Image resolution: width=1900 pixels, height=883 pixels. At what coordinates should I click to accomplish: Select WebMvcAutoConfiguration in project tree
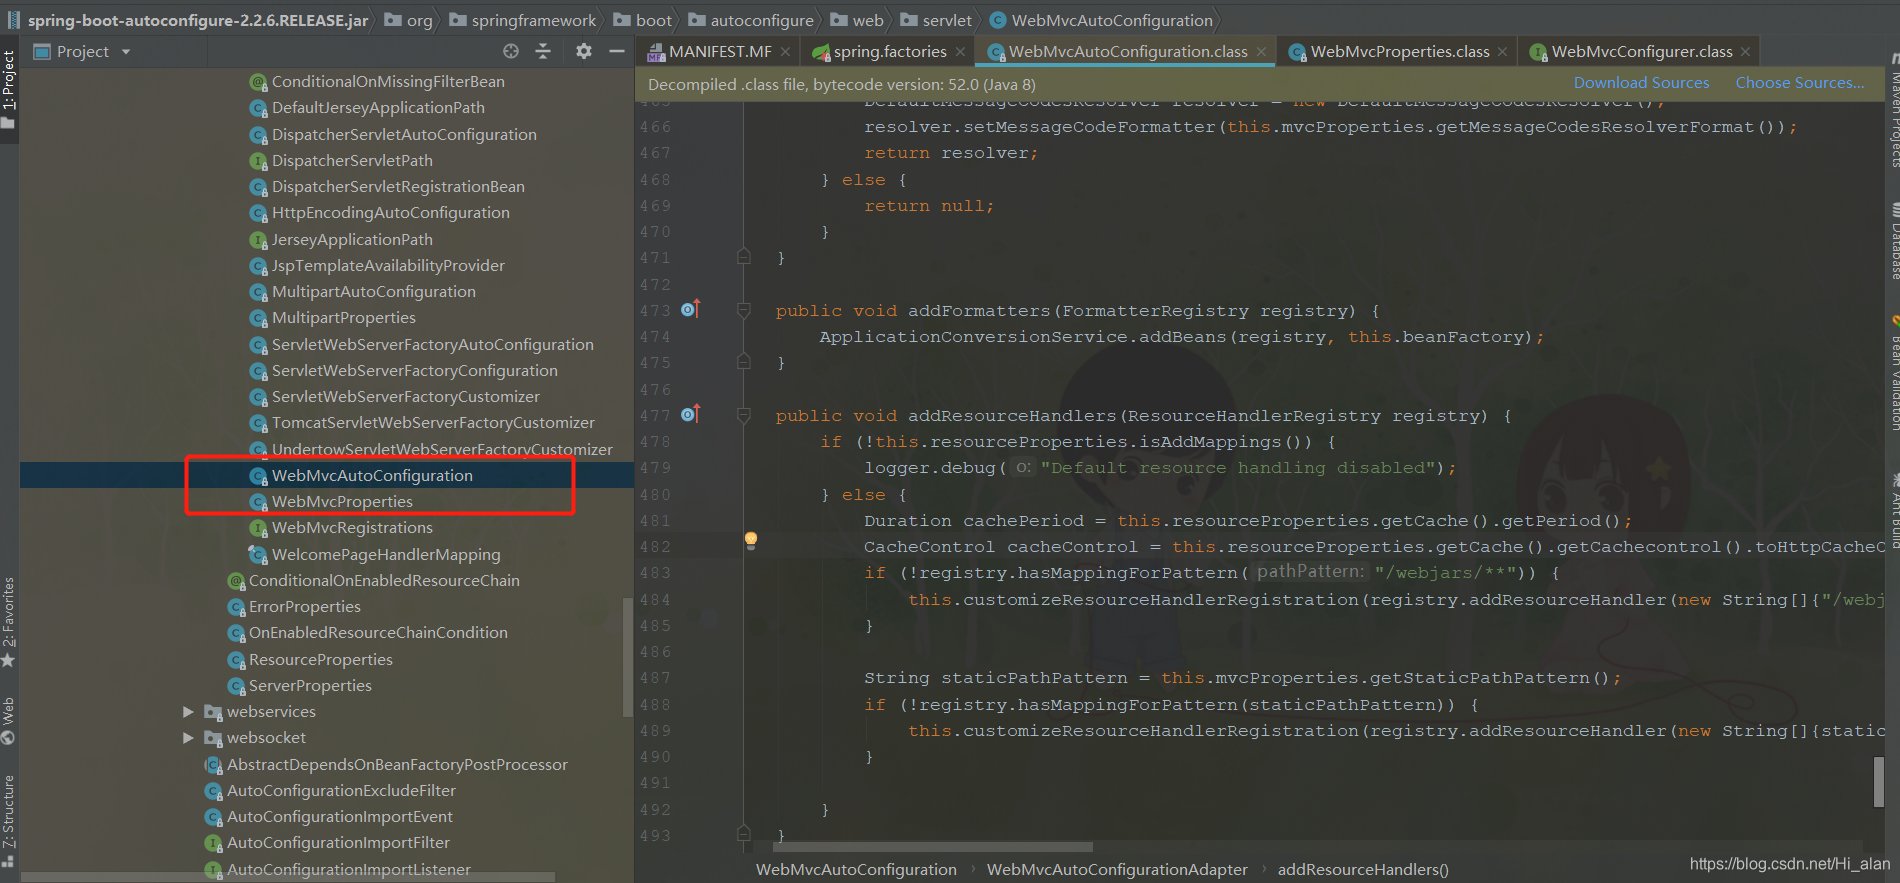click(x=372, y=476)
